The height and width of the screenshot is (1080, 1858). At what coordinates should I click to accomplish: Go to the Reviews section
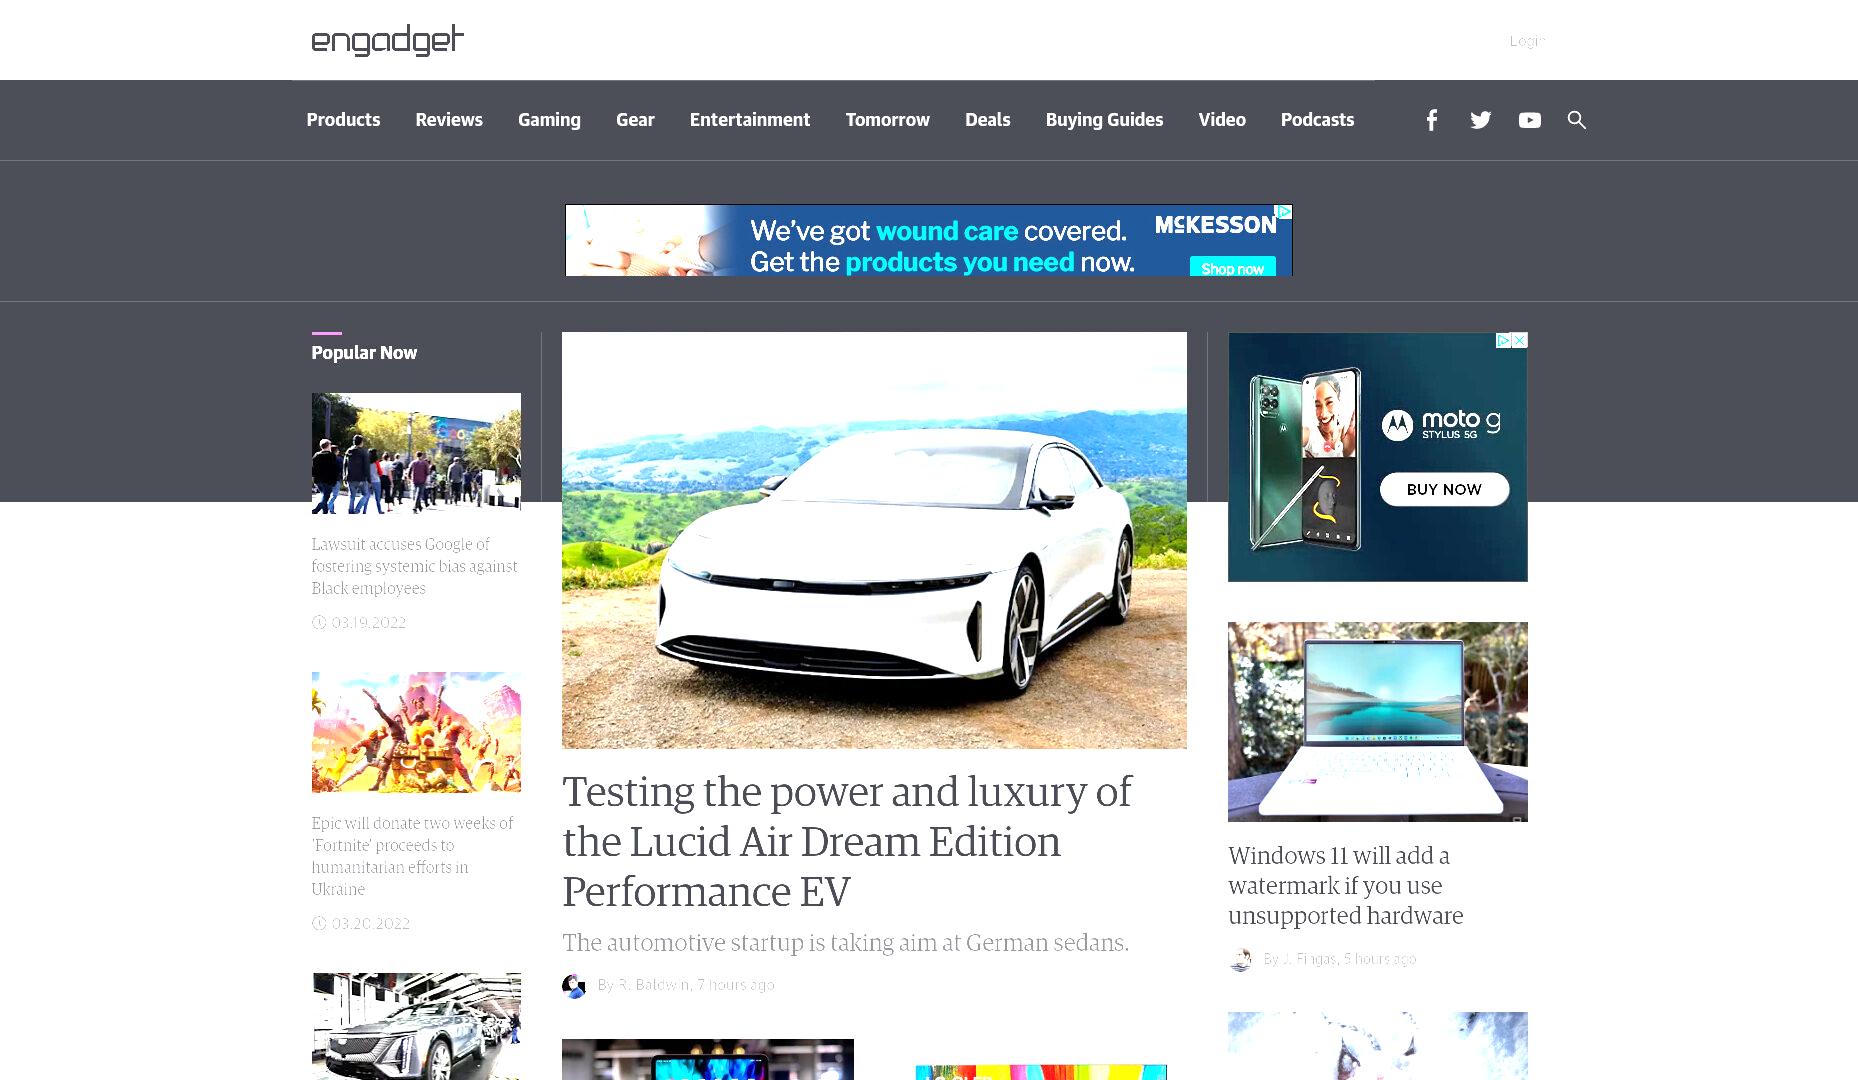(x=449, y=120)
